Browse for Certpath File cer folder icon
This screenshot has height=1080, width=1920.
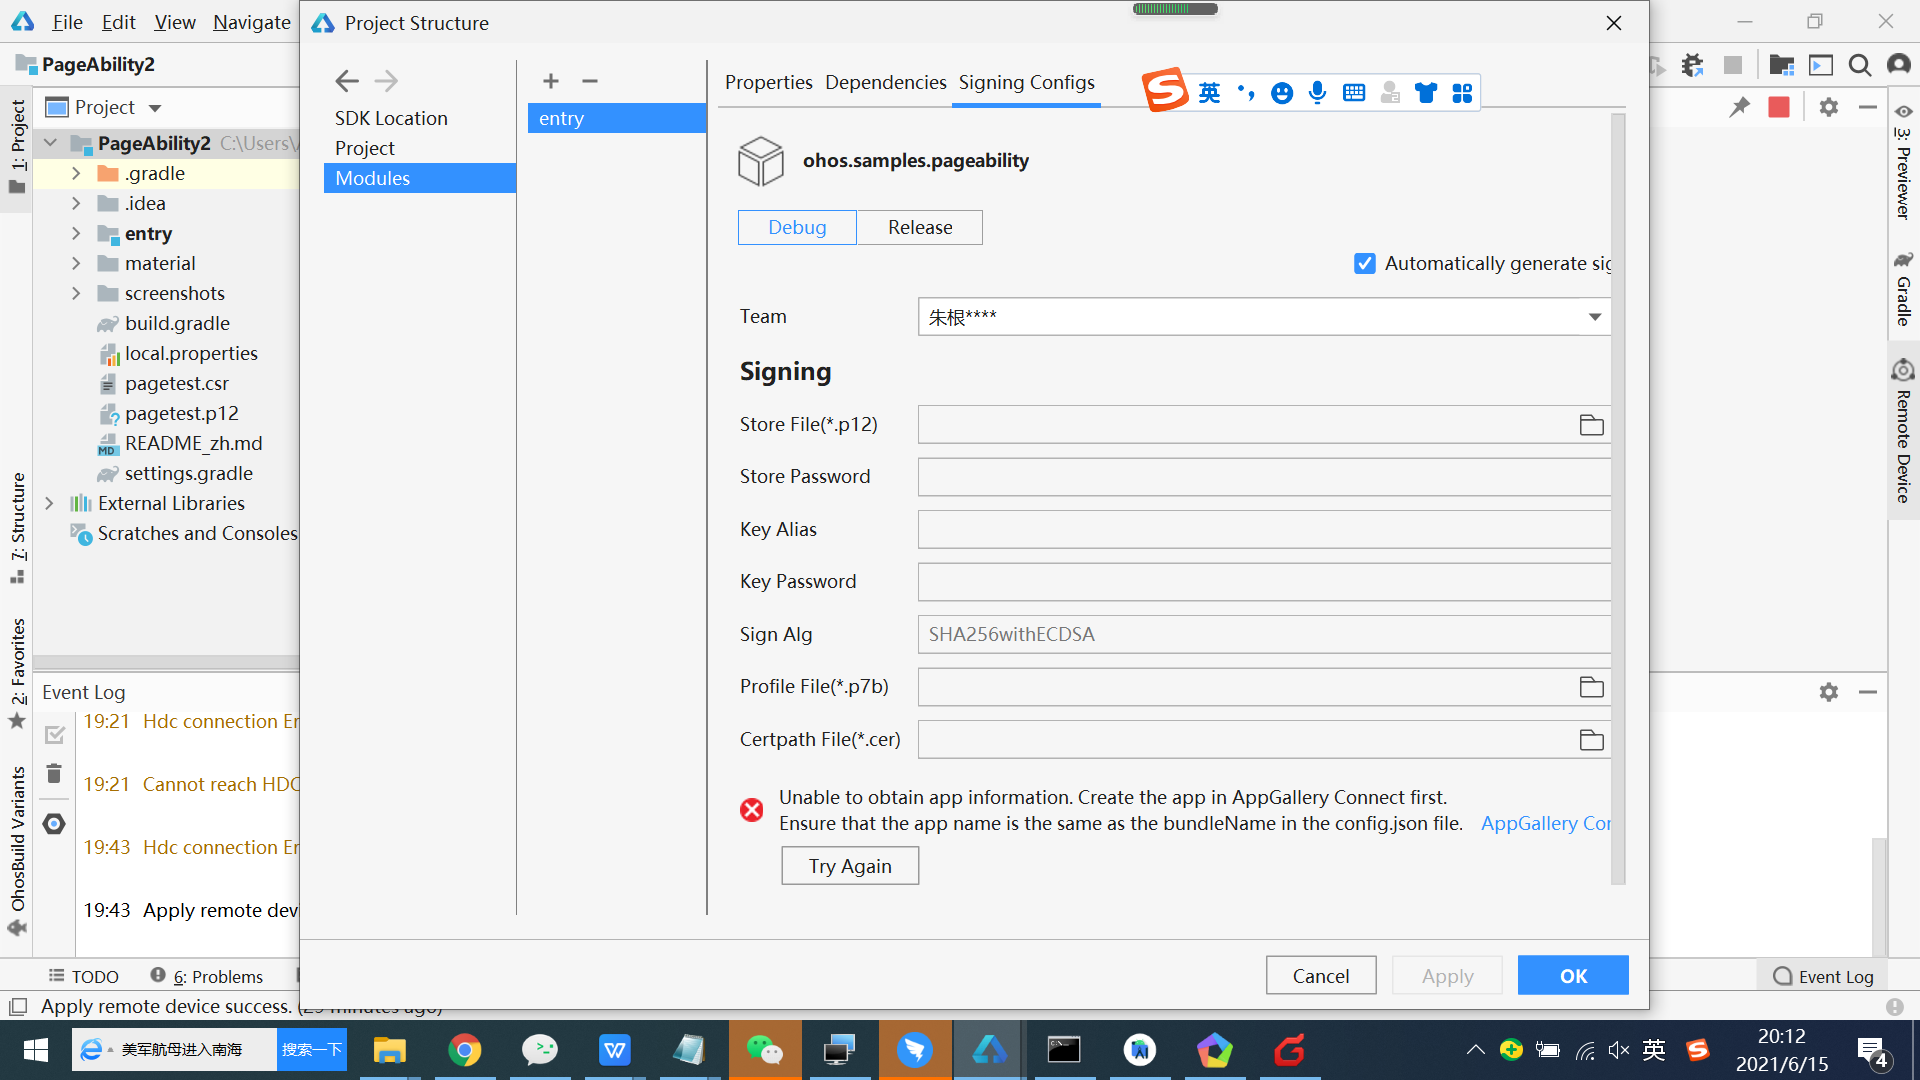point(1591,740)
